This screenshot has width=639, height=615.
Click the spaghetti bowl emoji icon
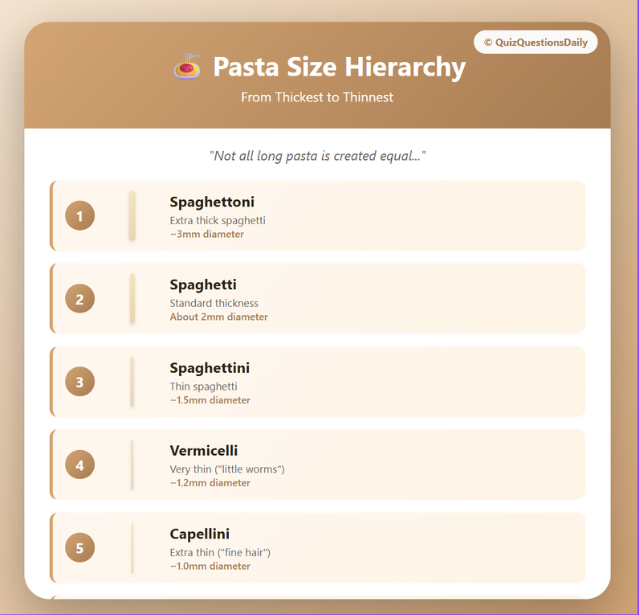(186, 67)
